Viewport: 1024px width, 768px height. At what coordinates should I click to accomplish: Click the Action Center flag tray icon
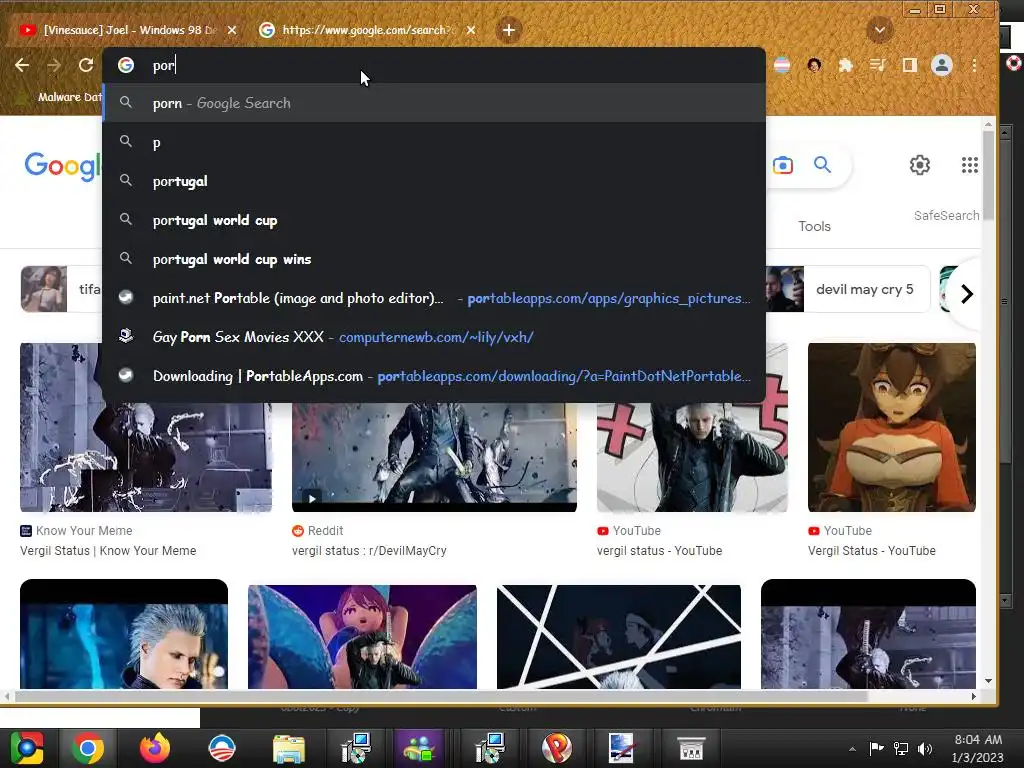(876, 748)
